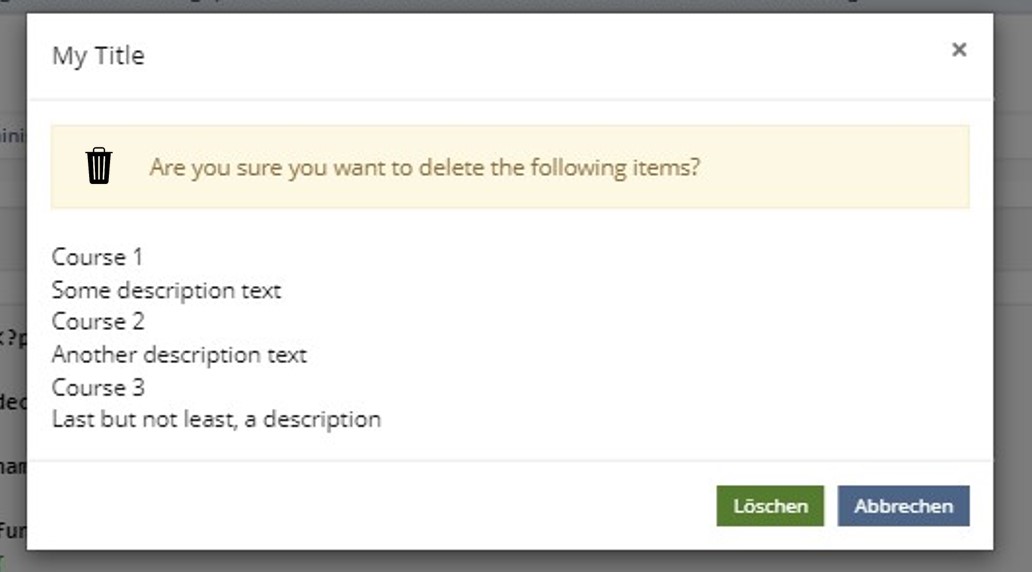The height and width of the screenshot is (572, 1032).
Task: Select the Course 1 item
Action: click(97, 257)
